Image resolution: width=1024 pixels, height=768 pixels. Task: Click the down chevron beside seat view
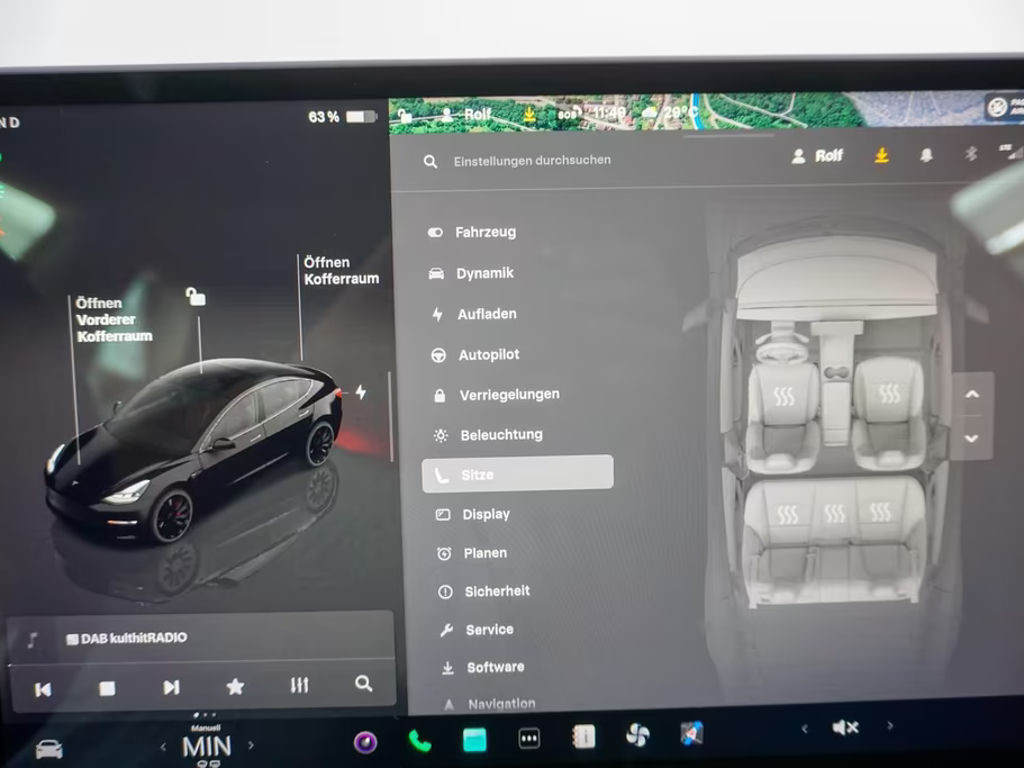972,438
